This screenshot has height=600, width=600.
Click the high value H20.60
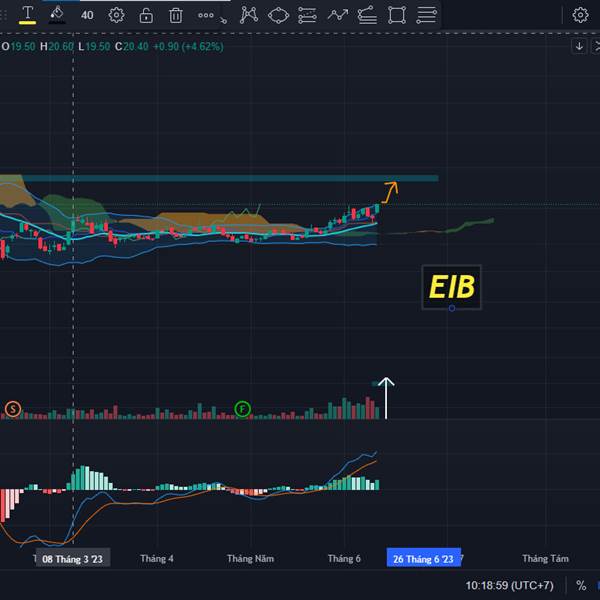point(57,47)
